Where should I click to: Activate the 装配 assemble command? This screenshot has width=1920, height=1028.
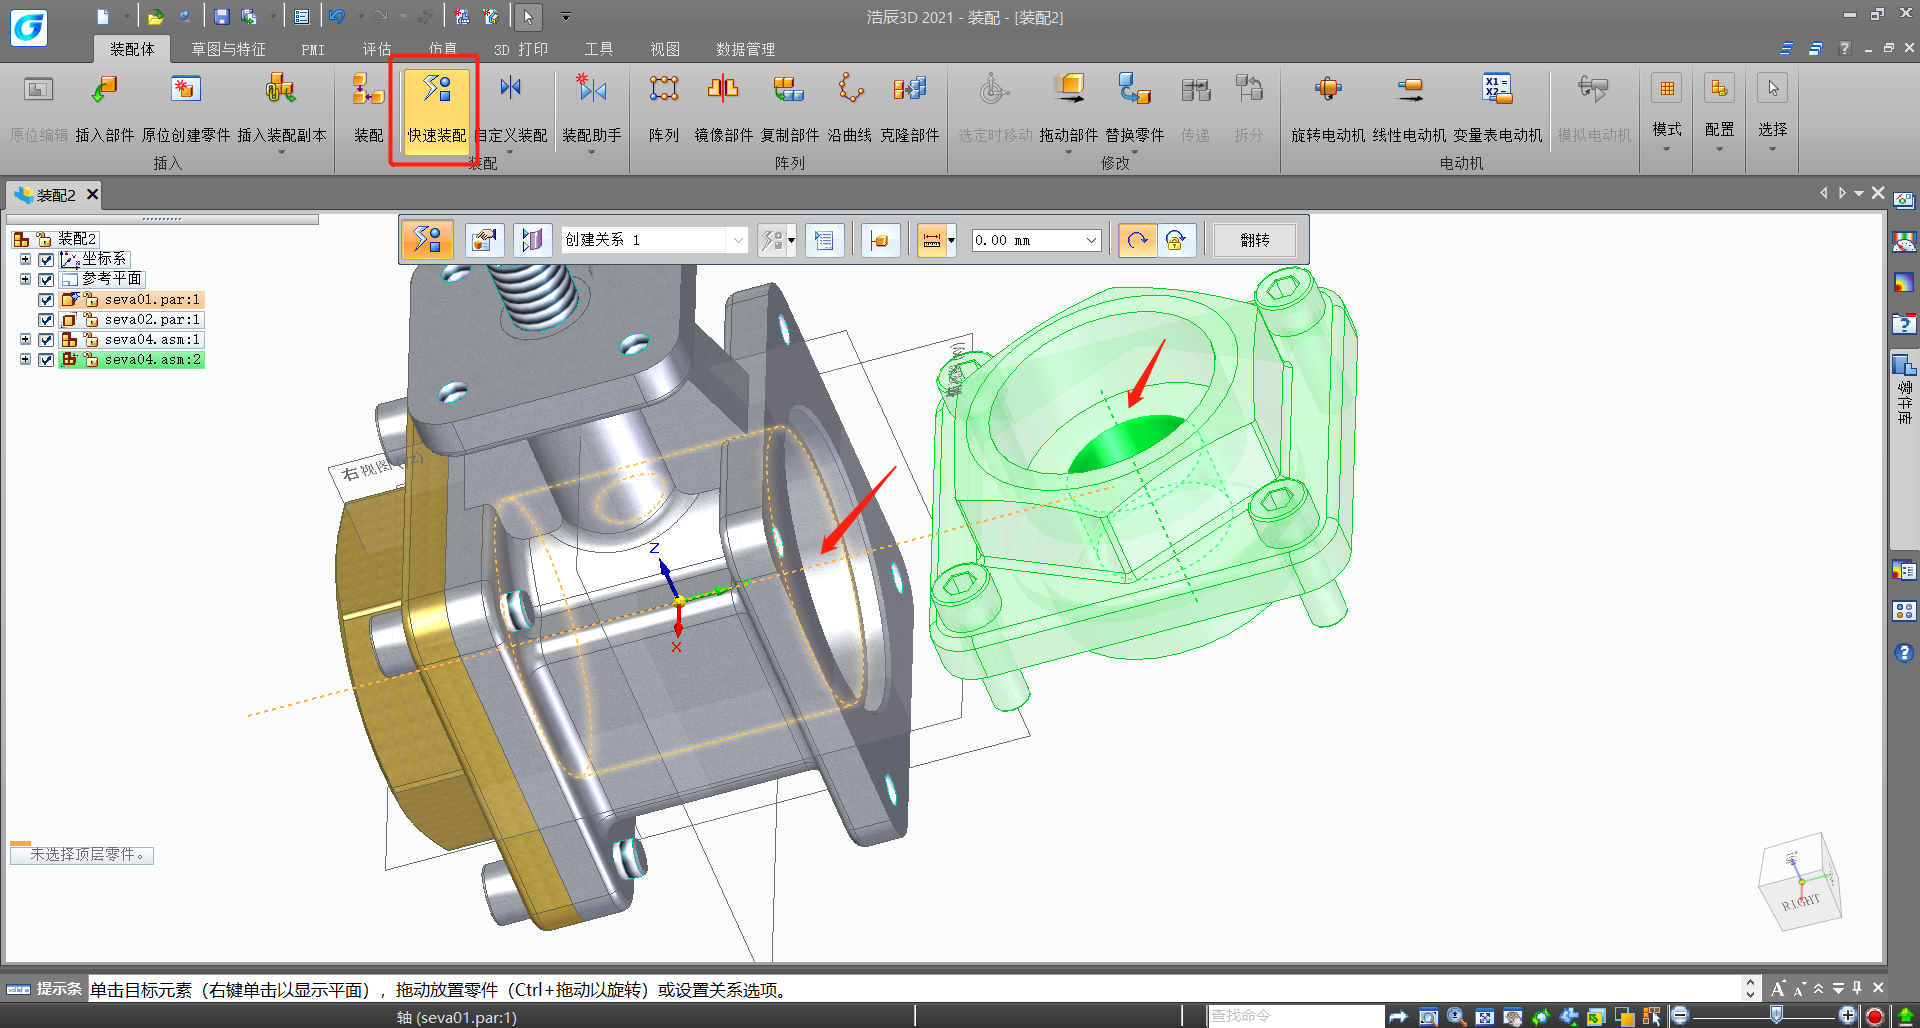click(x=368, y=106)
